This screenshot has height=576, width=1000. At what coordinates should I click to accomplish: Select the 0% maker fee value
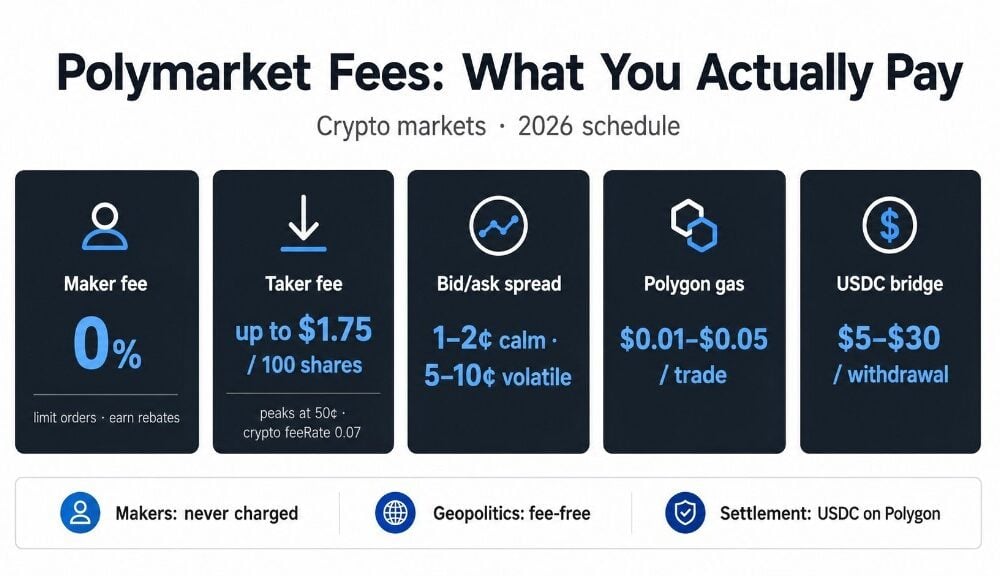(x=107, y=344)
